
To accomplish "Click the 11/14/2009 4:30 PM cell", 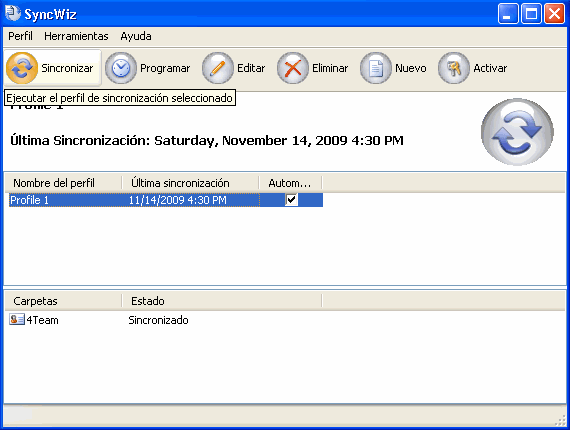I will [x=178, y=200].
